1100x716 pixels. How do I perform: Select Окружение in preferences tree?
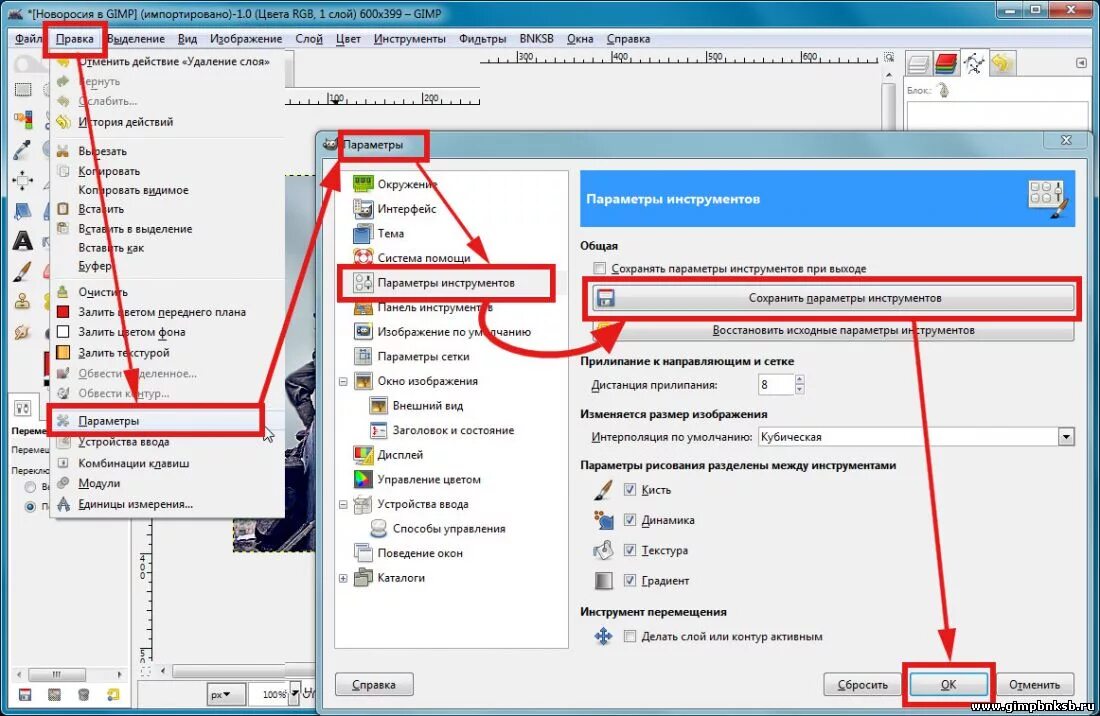pyautogui.click(x=407, y=184)
